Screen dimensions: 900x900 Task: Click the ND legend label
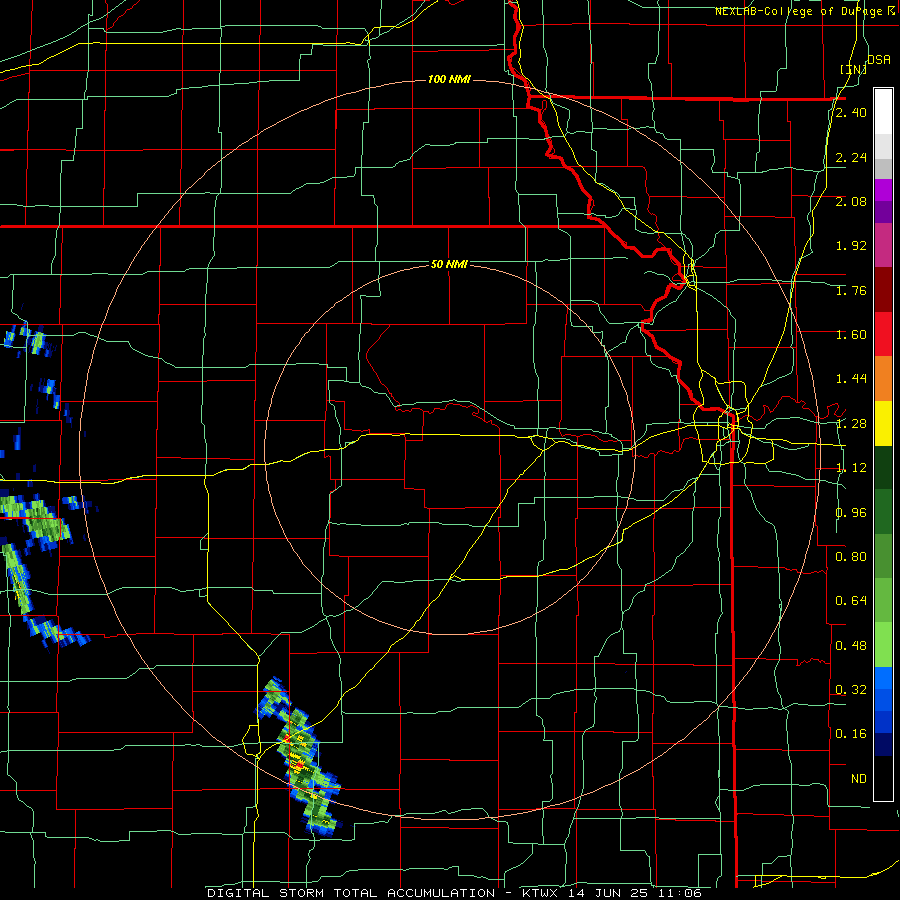[x=859, y=779]
